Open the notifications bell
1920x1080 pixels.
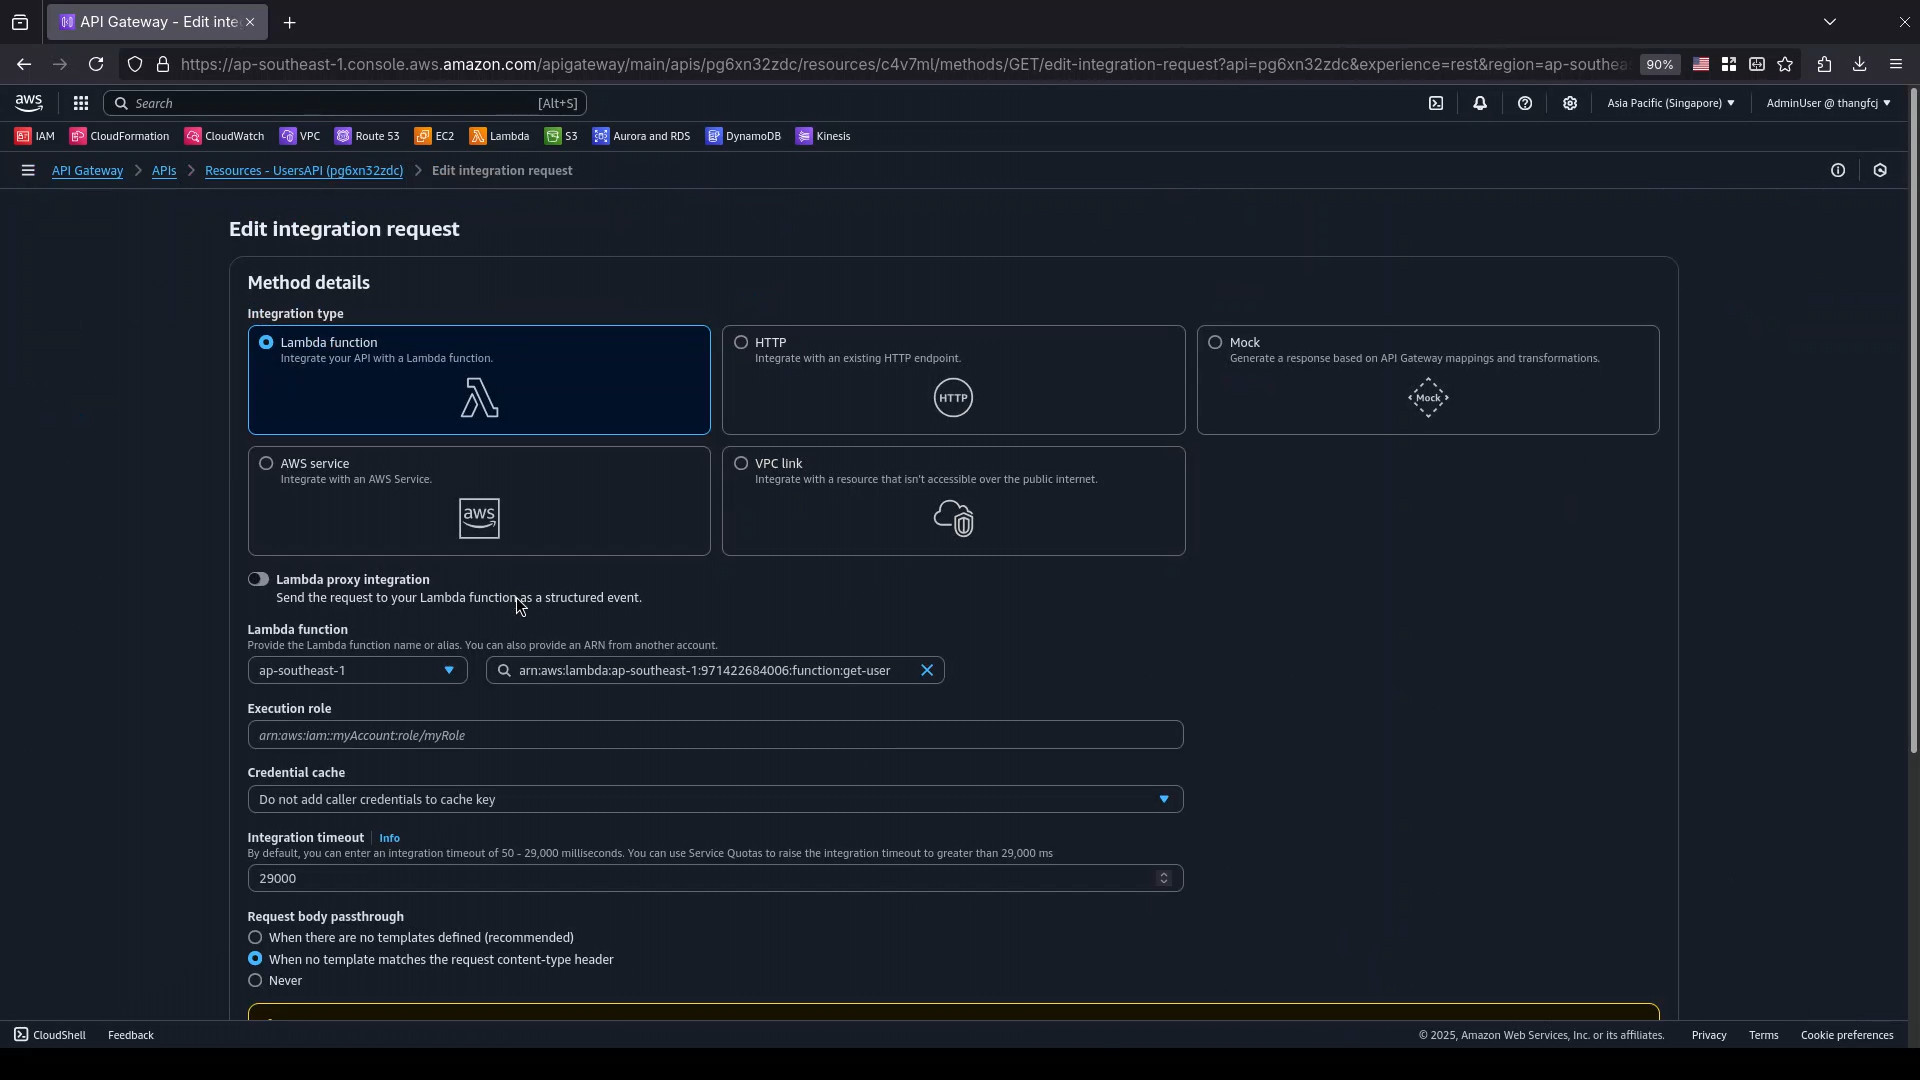(x=1480, y=103)
